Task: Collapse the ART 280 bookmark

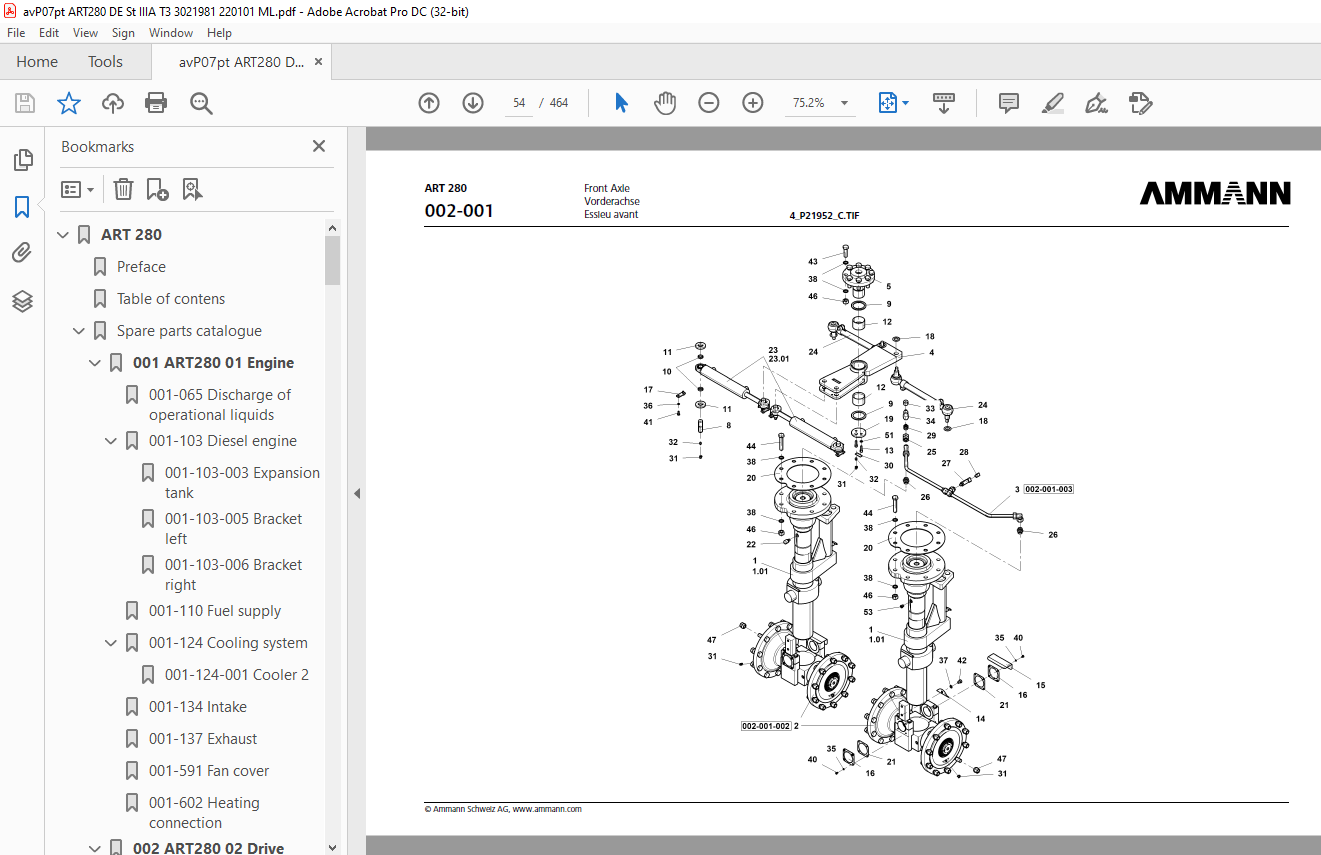Action: click(63, 235)
